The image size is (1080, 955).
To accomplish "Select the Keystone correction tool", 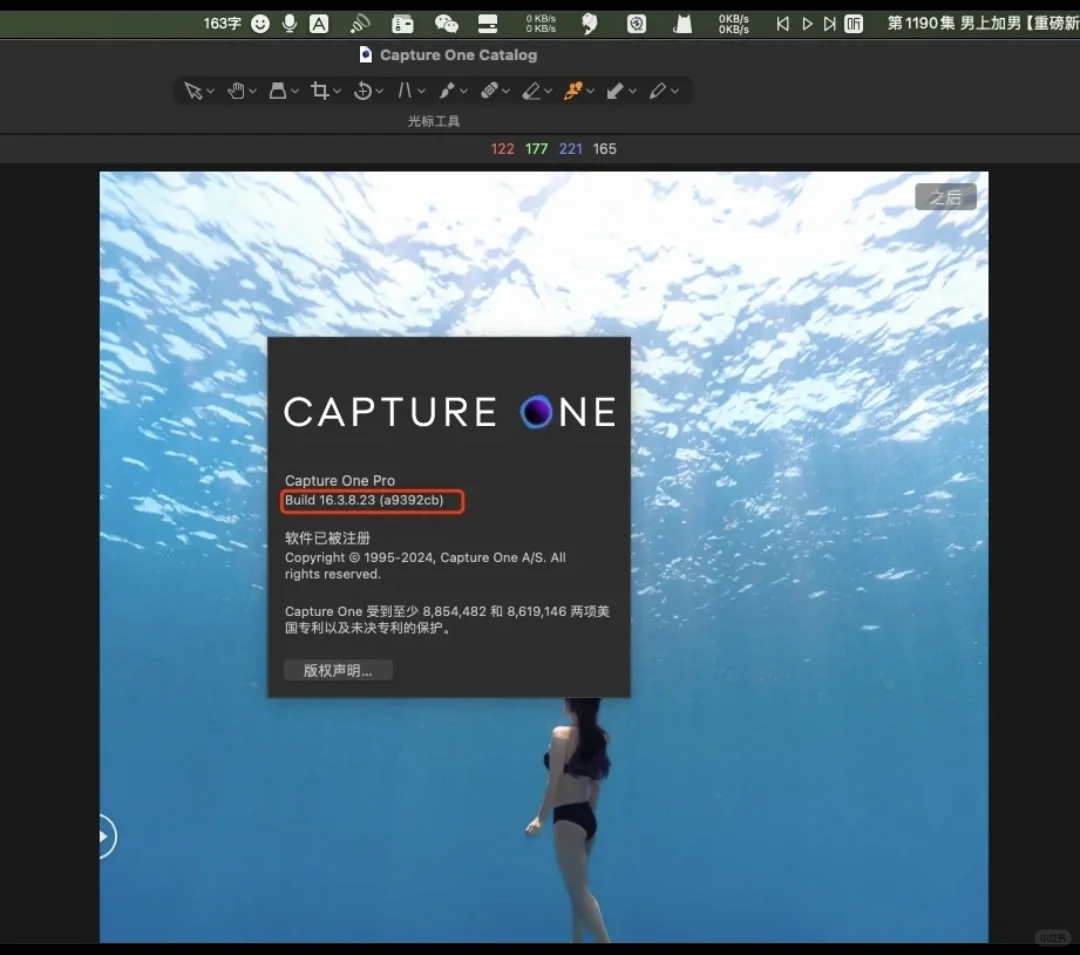I will pyautogui.click(x=278, y=90).
